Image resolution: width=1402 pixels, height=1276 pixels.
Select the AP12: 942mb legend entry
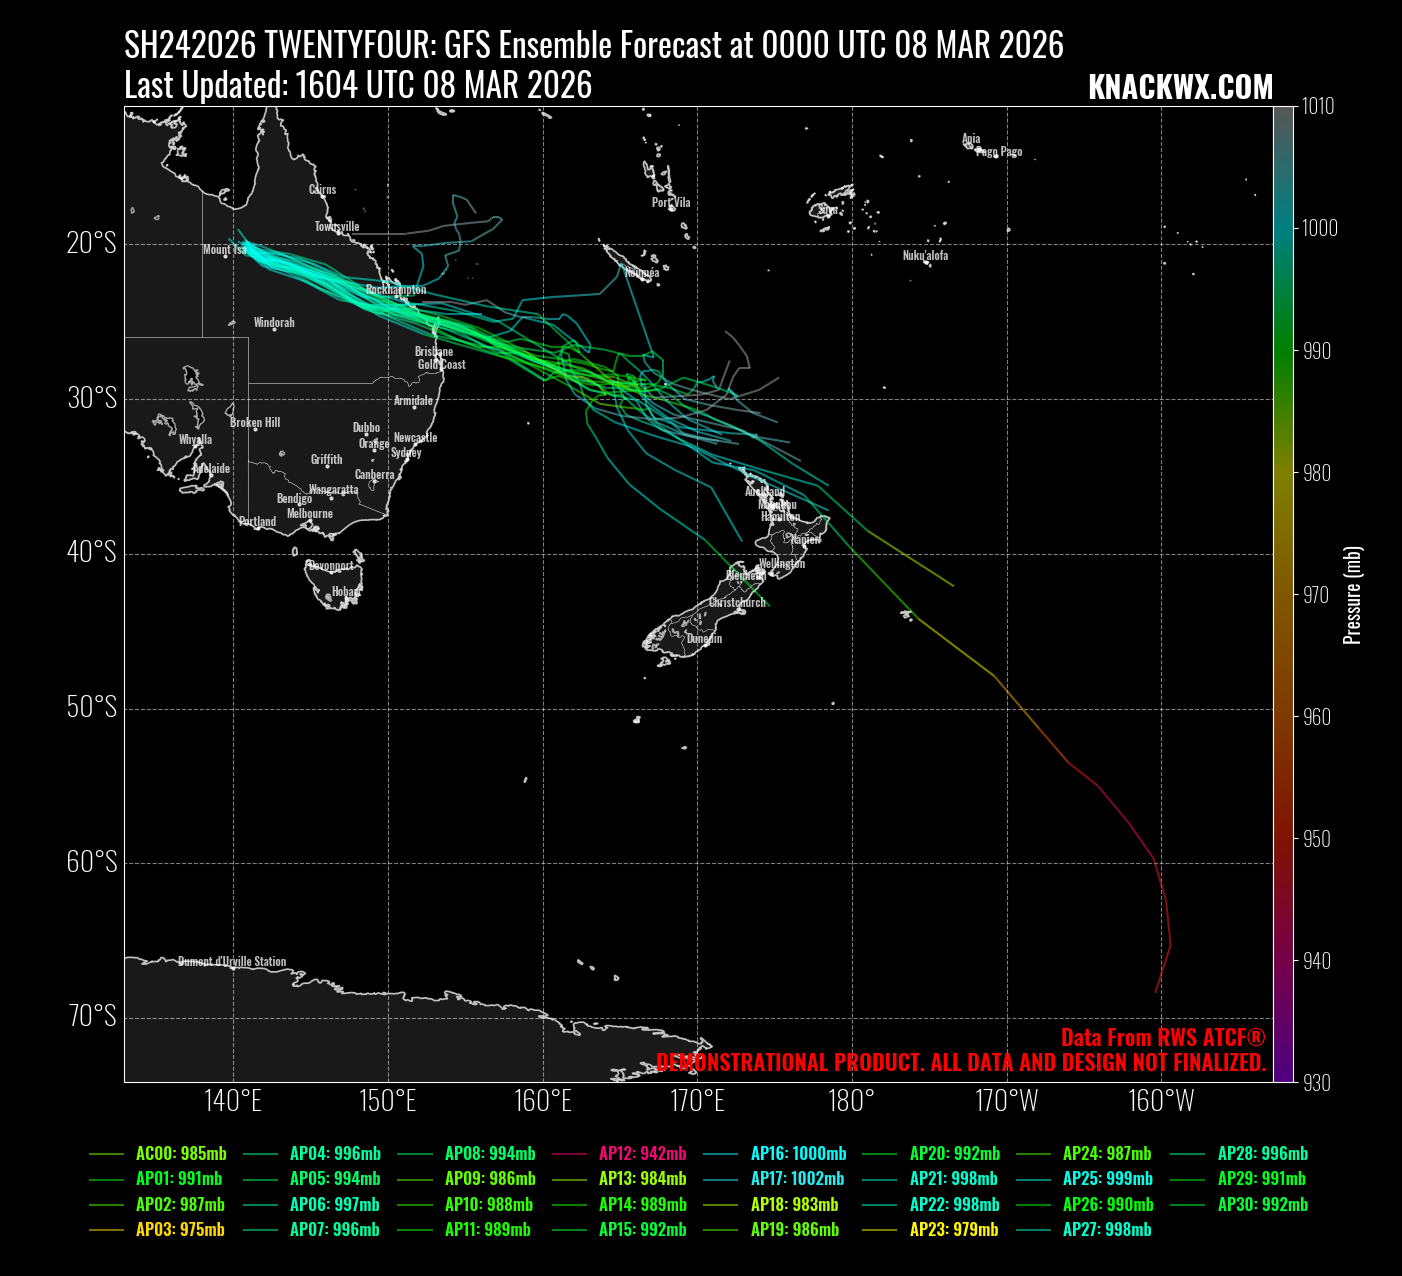[642, 1153]
